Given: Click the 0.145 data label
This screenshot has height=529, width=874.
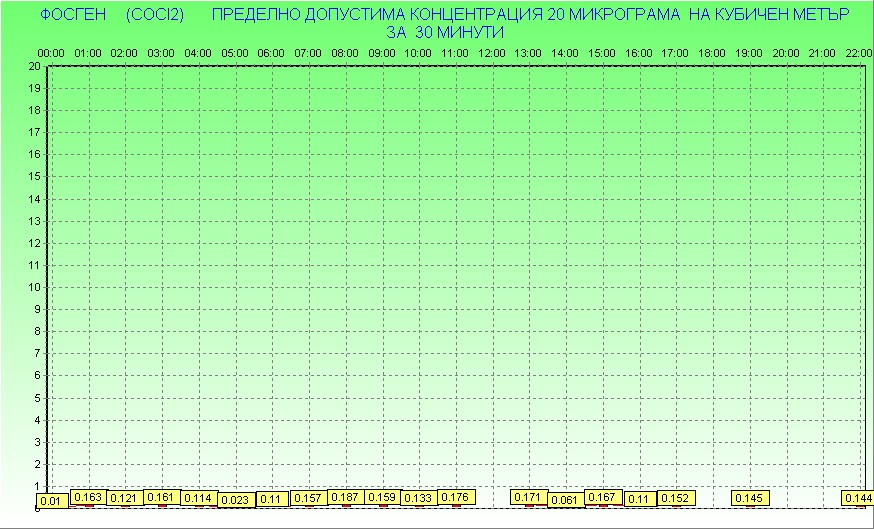Looking at the screenshot, I should tap(749, 498).
